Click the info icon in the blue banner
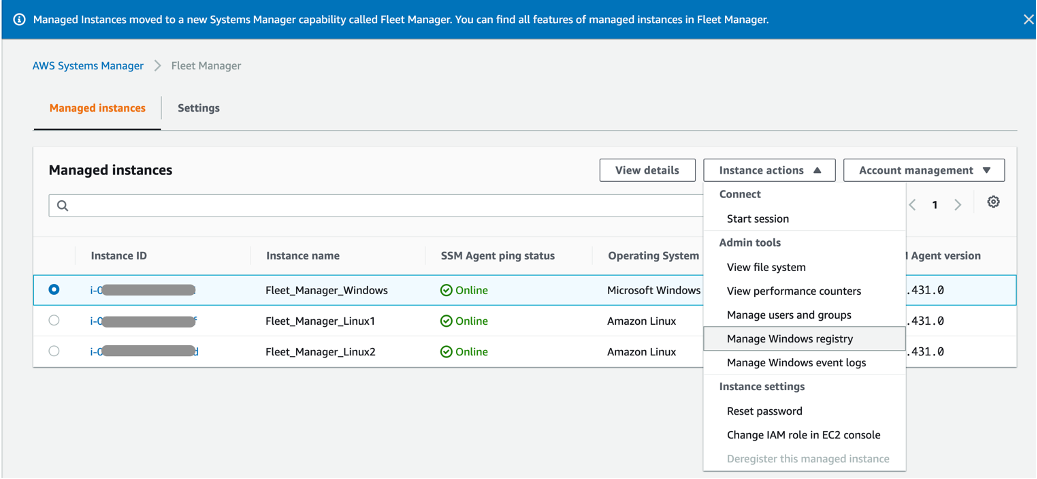Image resolution: width=1037 pixels, height=479 pixels. pyautogui.click(x=19, y=19)
